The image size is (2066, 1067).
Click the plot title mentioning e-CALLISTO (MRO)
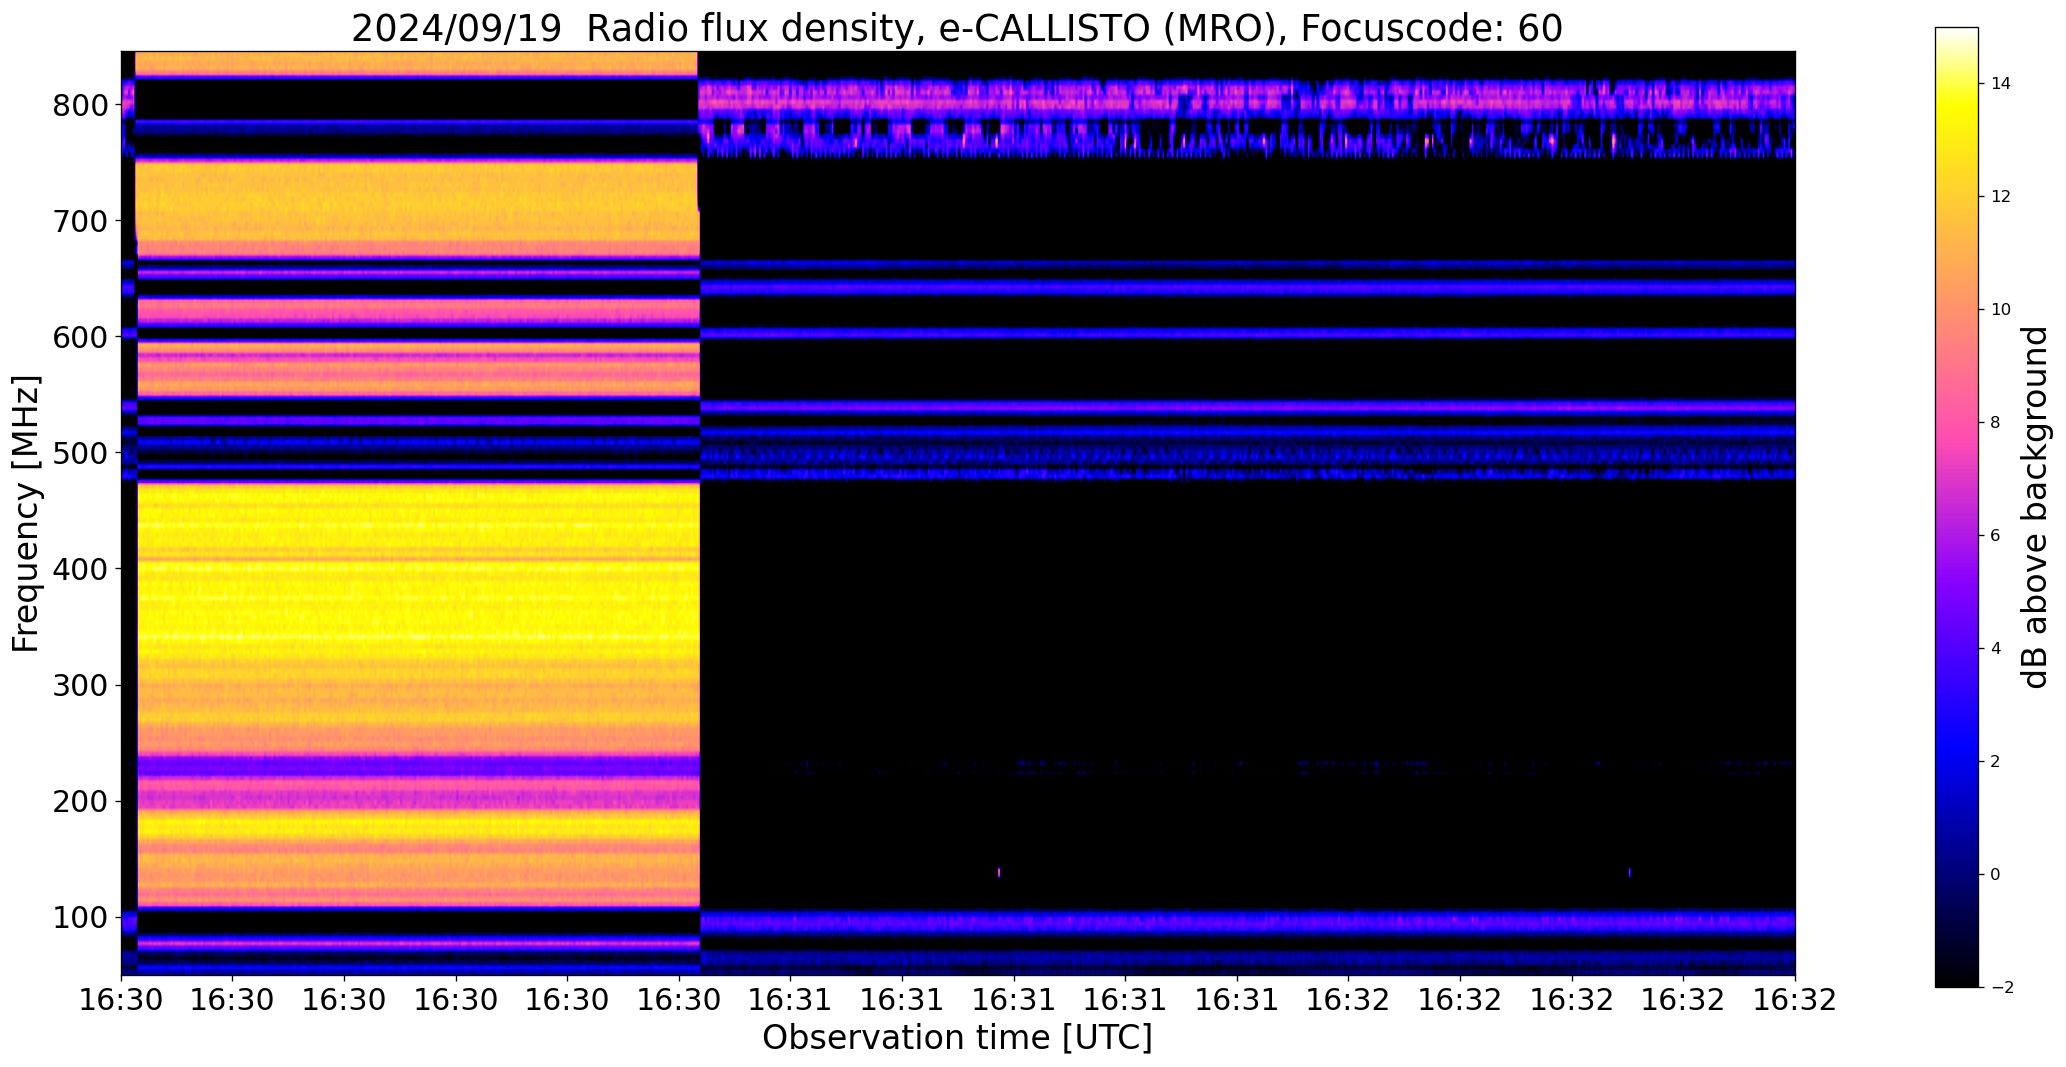(x=957, y=28)
